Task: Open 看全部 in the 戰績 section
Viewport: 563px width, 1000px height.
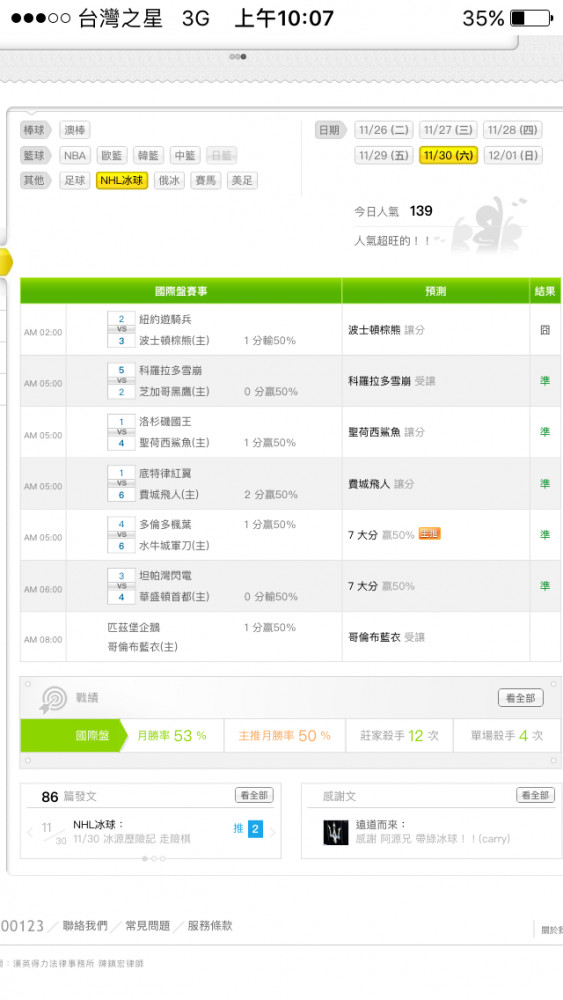Action: click(520, 698)
